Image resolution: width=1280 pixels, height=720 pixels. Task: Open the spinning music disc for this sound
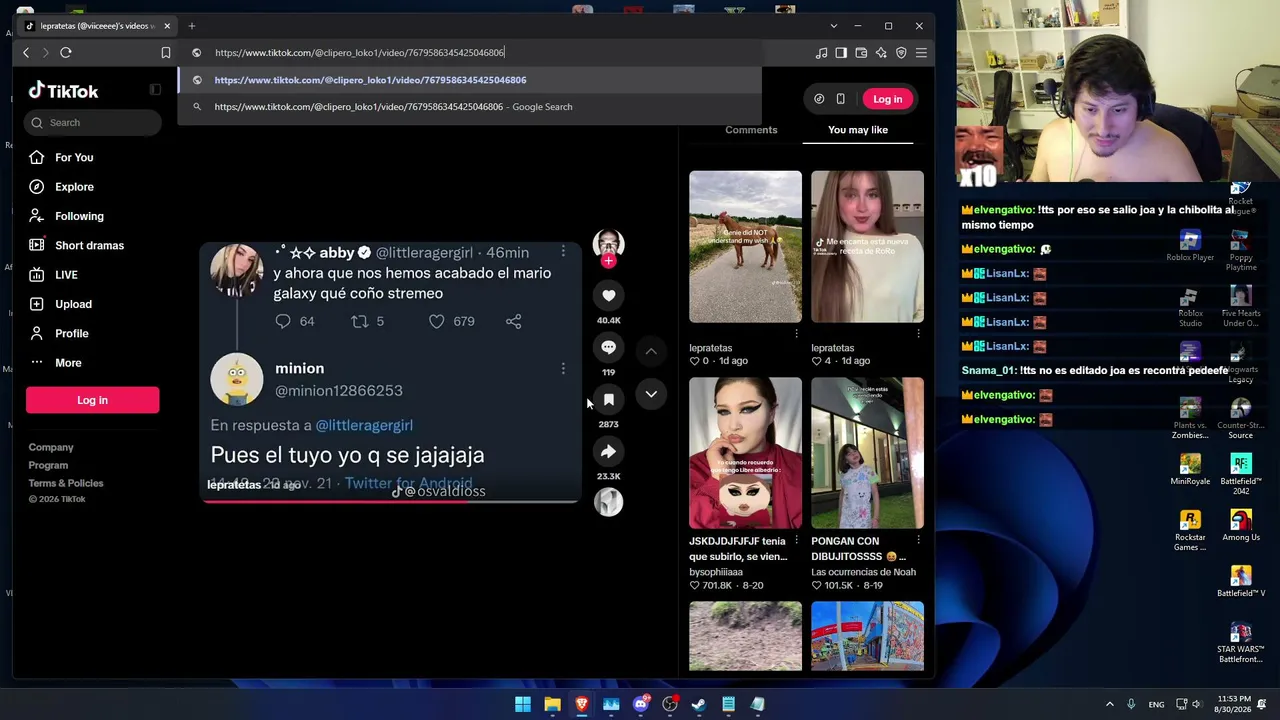608,502
